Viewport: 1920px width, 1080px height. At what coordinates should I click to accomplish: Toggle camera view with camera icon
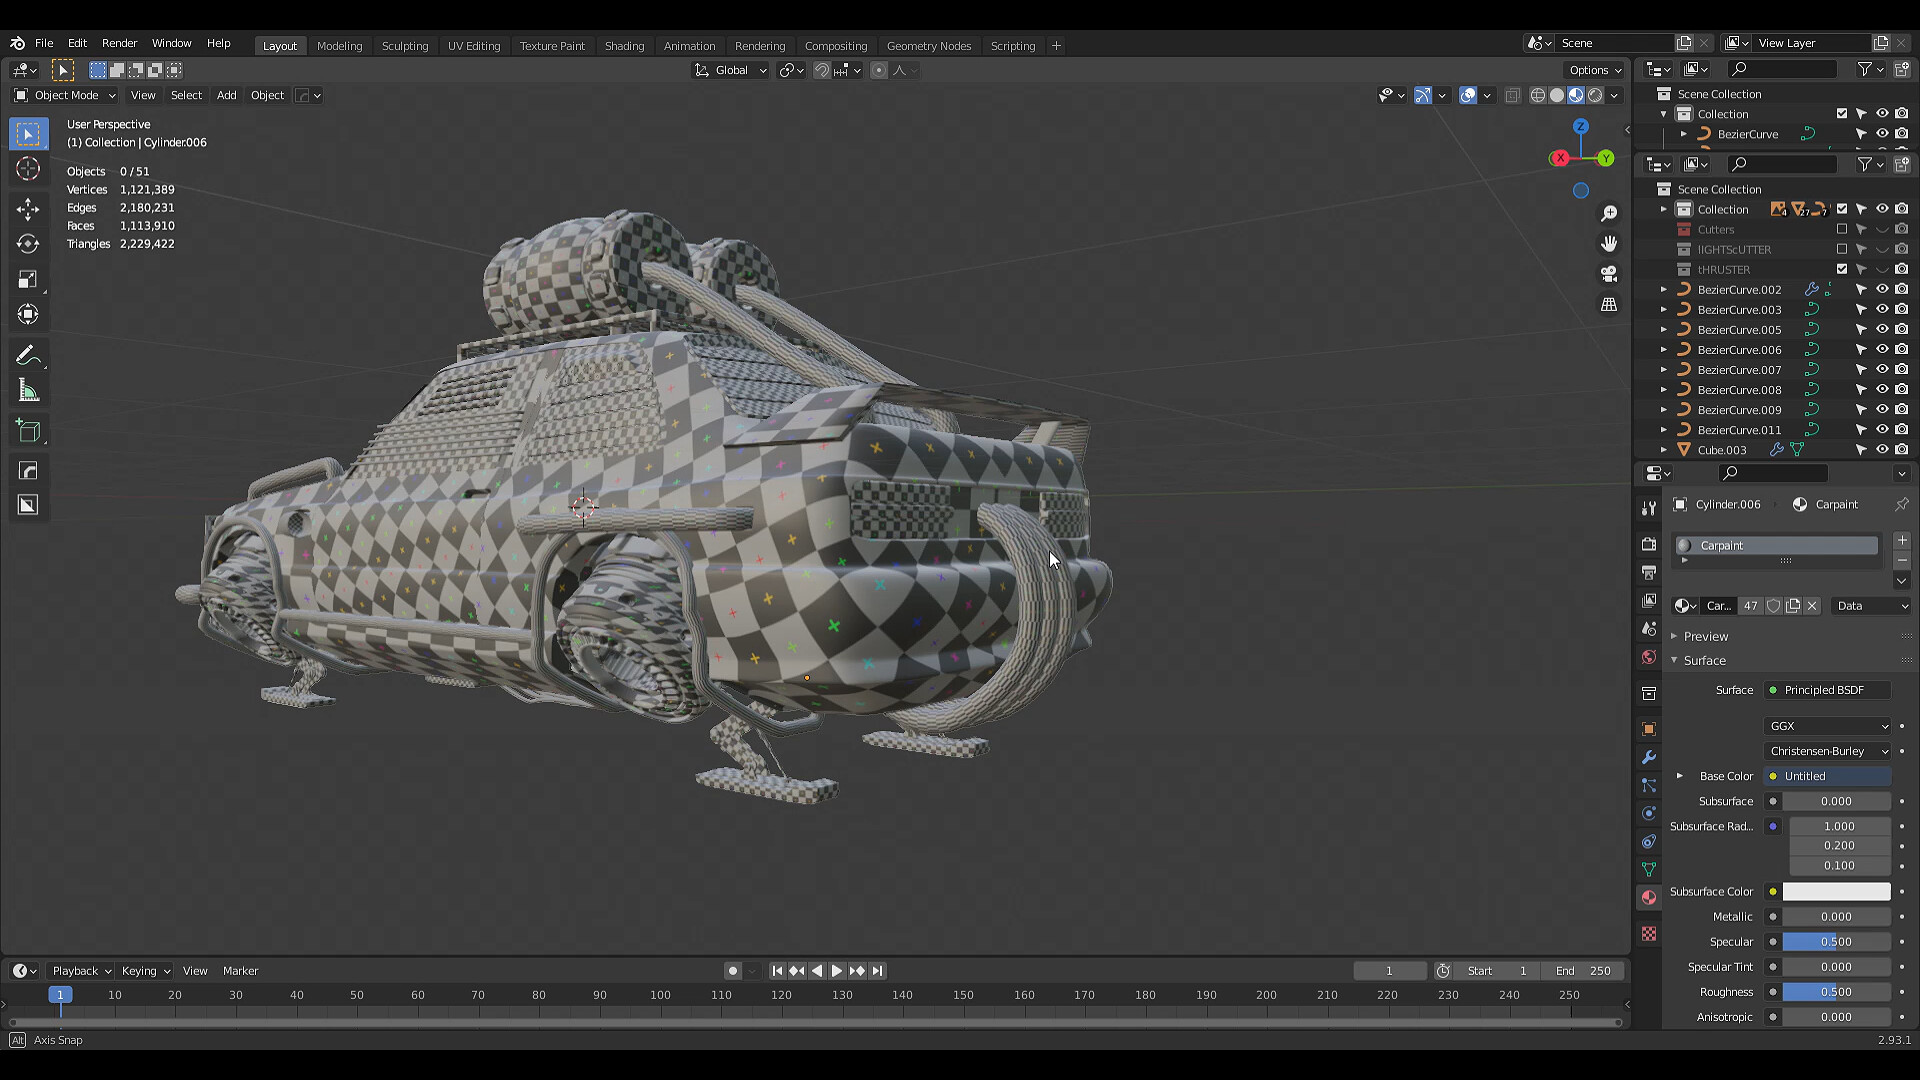tap(1609, 274)
